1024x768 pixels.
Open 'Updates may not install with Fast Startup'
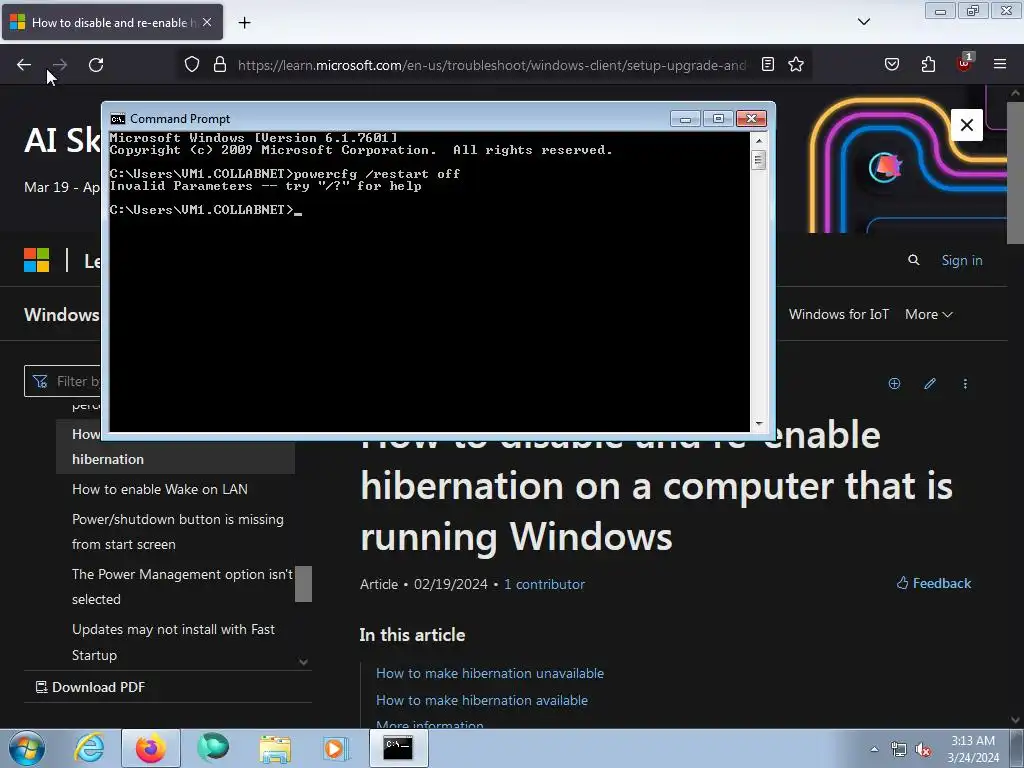173,642
